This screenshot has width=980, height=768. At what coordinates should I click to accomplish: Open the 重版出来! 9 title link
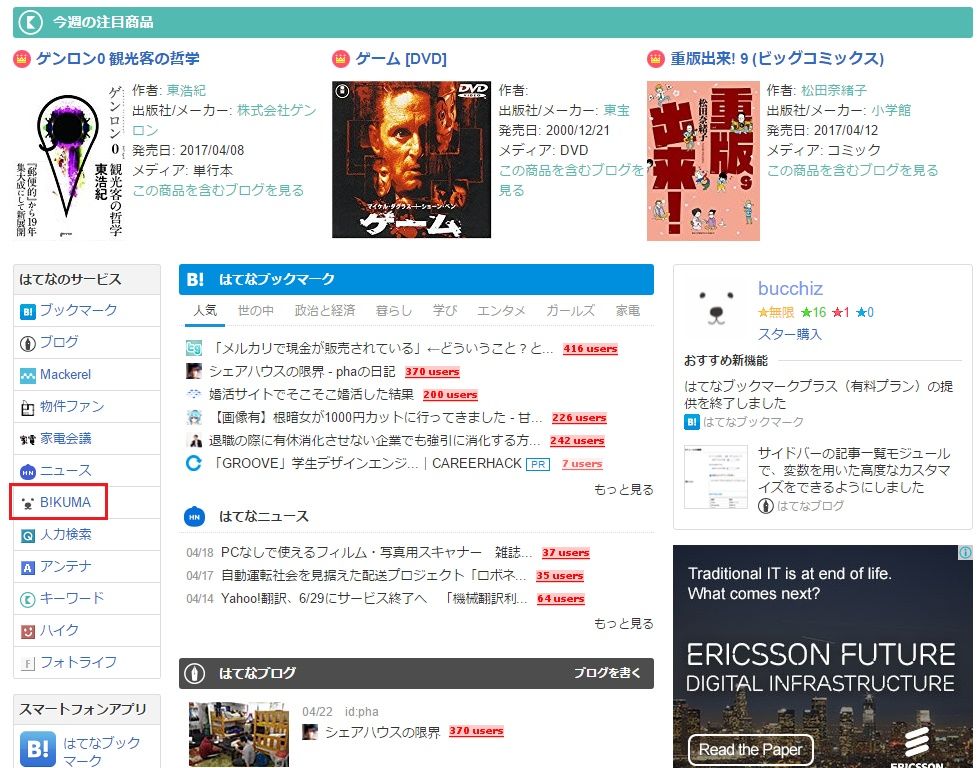[x=777, y=59]
